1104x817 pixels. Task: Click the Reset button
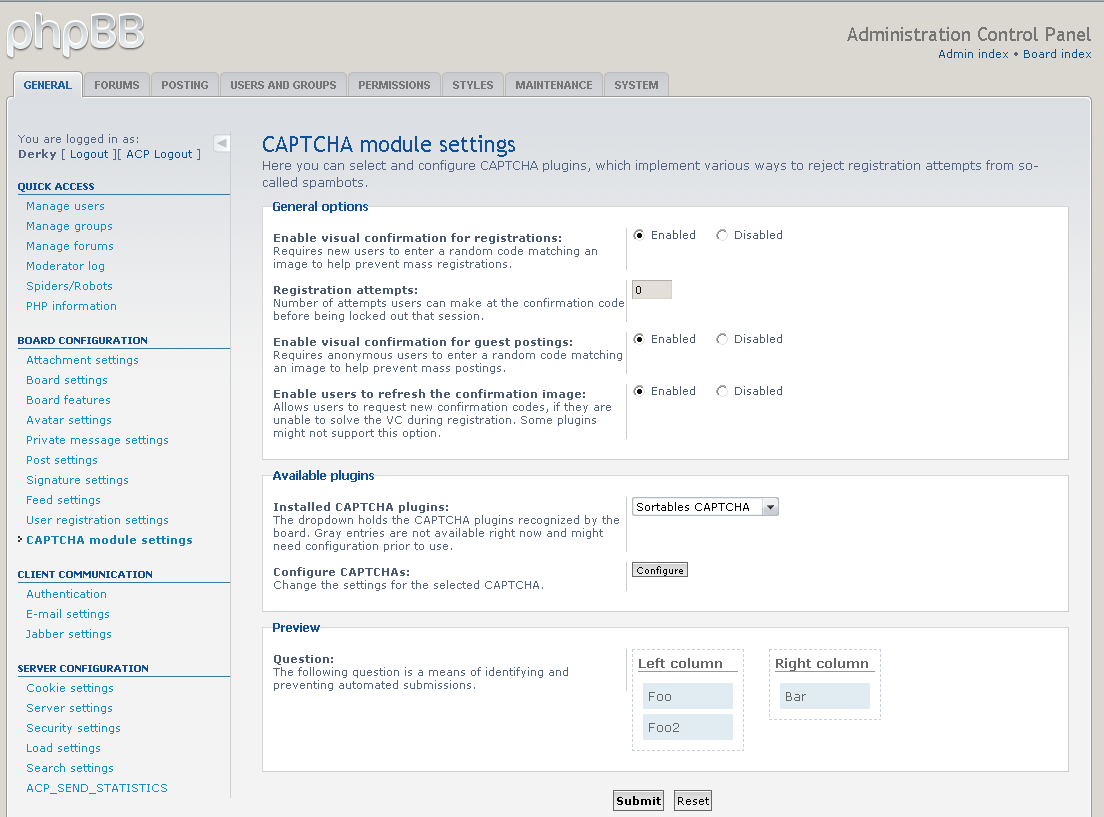point(693,801)
